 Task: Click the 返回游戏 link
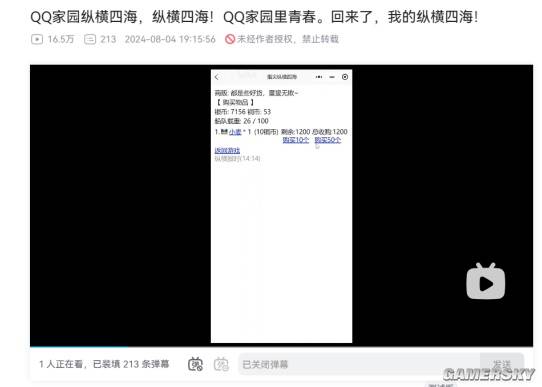pos(227,150)
